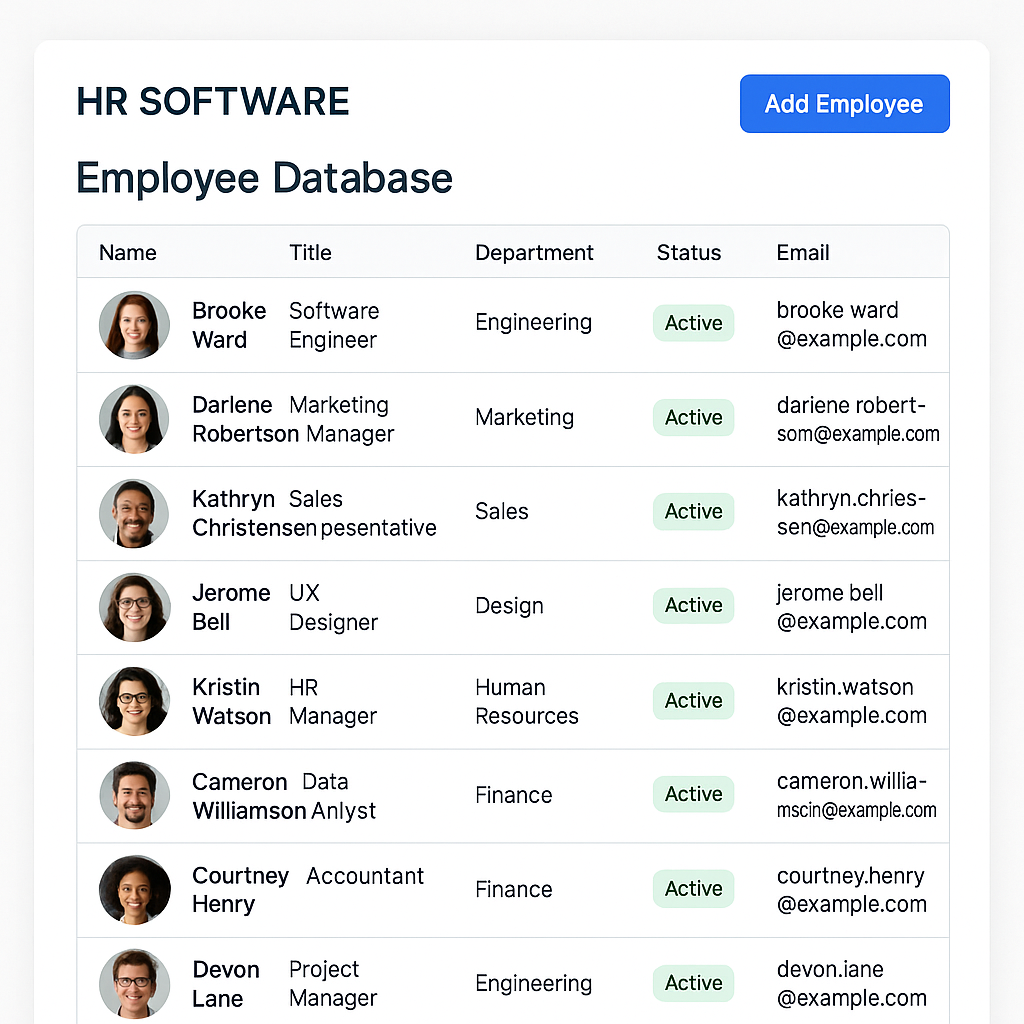Image resolution: width=1024 pixels, height=1024 pixels.
Task: Click Brooke Ward's profile picture
Action: (x=134, y=325)
